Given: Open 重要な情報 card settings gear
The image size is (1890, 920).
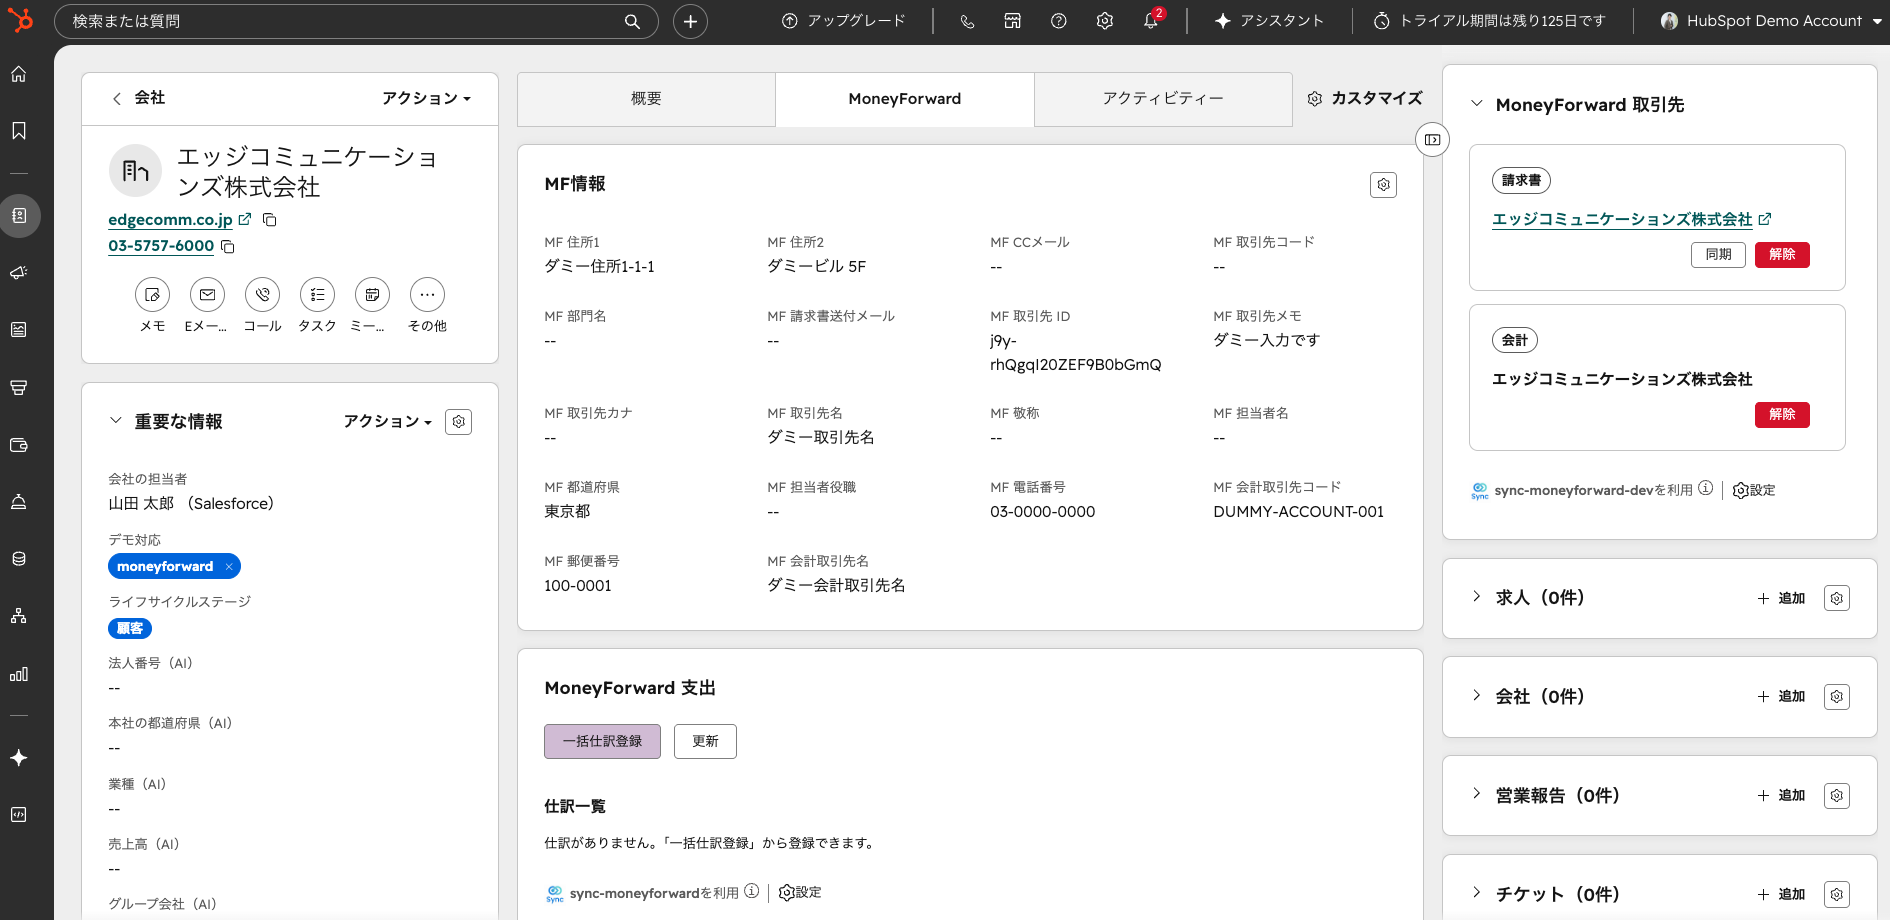Looking at the screenshot, I should (458, 422).
